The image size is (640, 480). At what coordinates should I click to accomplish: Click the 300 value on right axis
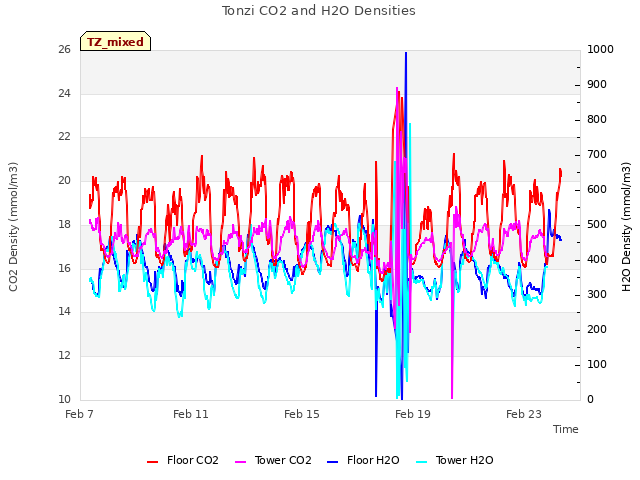coord(597,295)
